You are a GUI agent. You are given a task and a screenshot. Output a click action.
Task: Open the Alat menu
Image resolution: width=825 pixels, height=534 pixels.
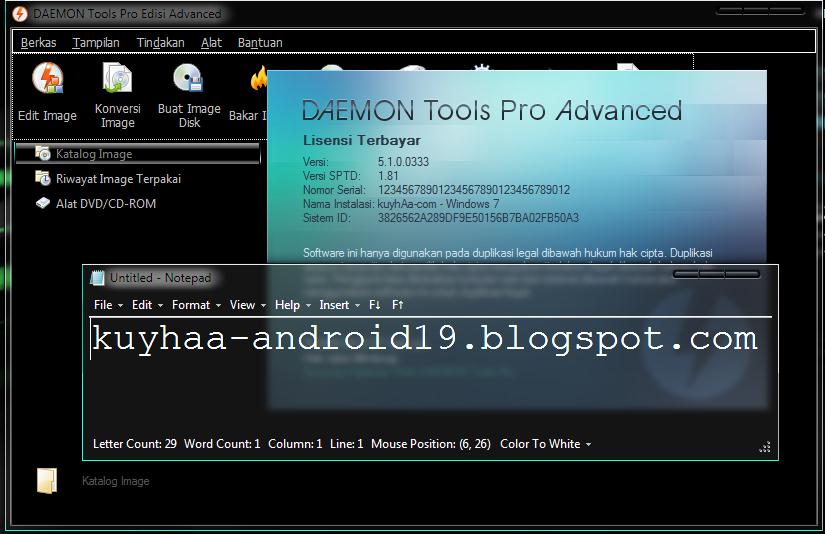click(211, 43)
